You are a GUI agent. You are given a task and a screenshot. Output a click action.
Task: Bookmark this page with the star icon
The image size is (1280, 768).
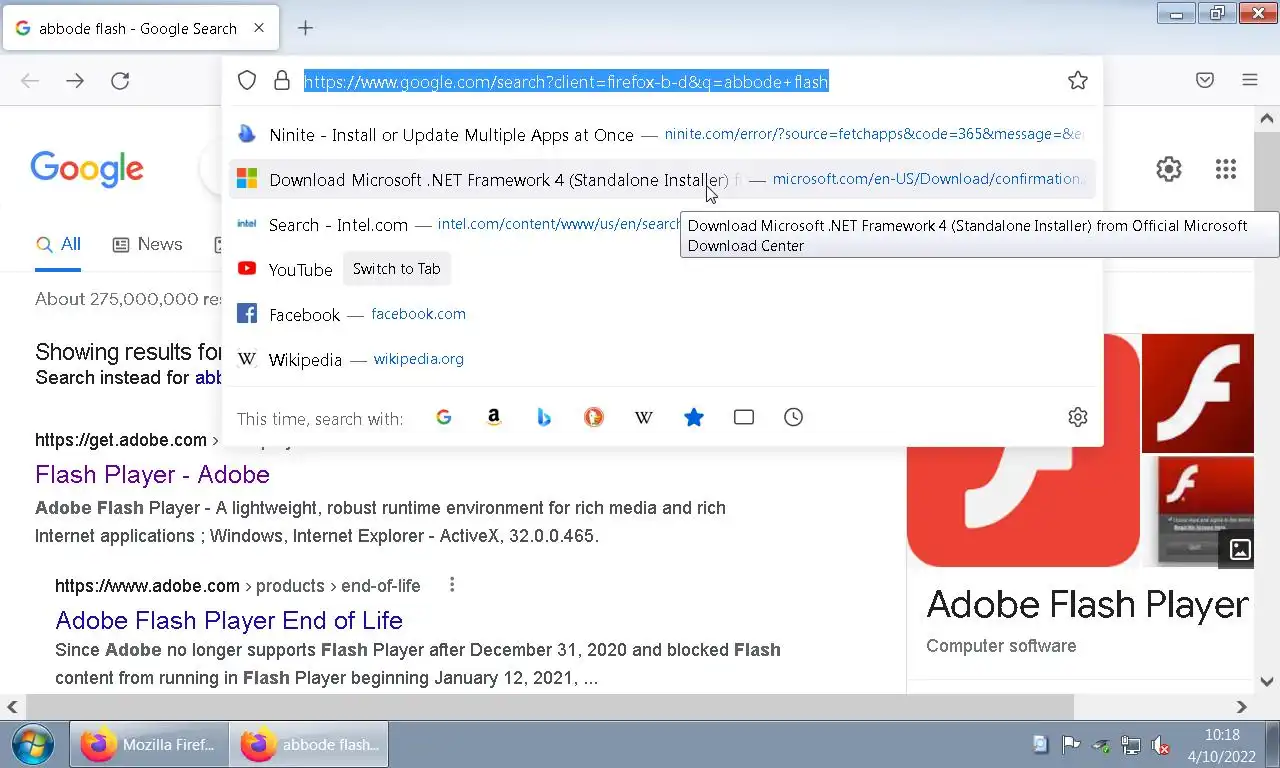tap(1077, 81)
